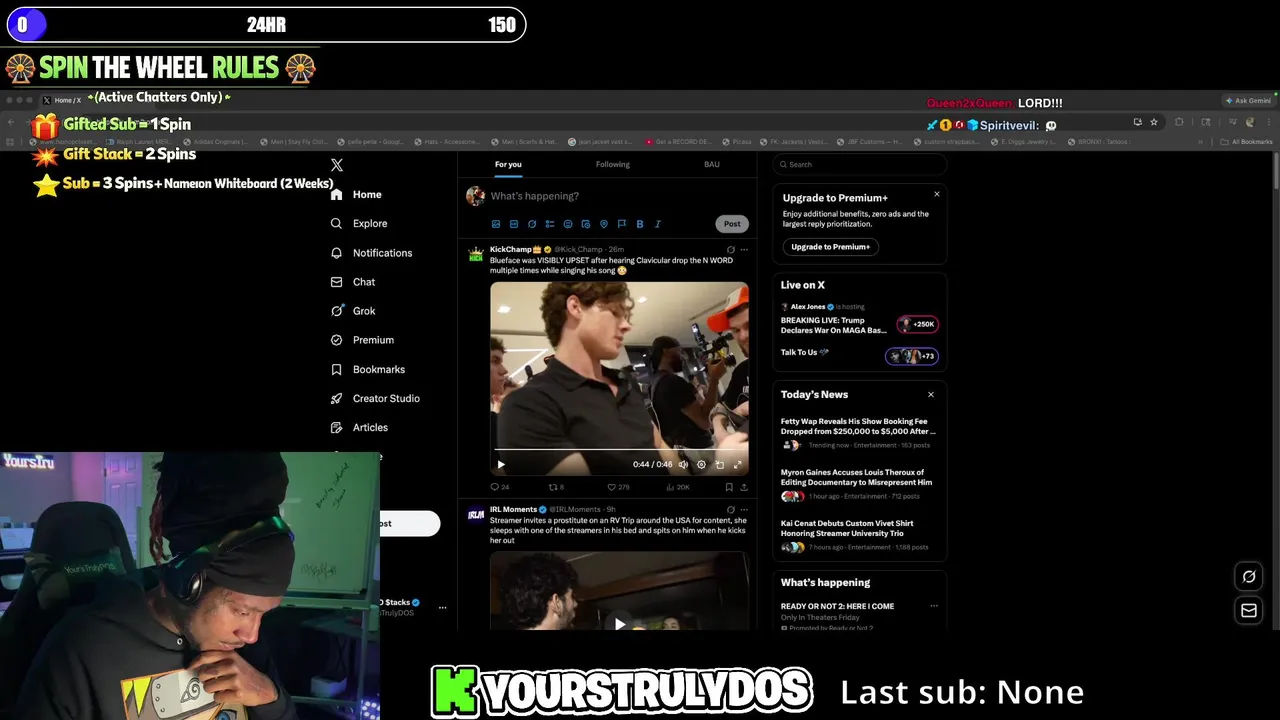Open Grok in the sidebar
This screenshot has height=720, width=1280.
pyautogui.click(x=353, y=311)
